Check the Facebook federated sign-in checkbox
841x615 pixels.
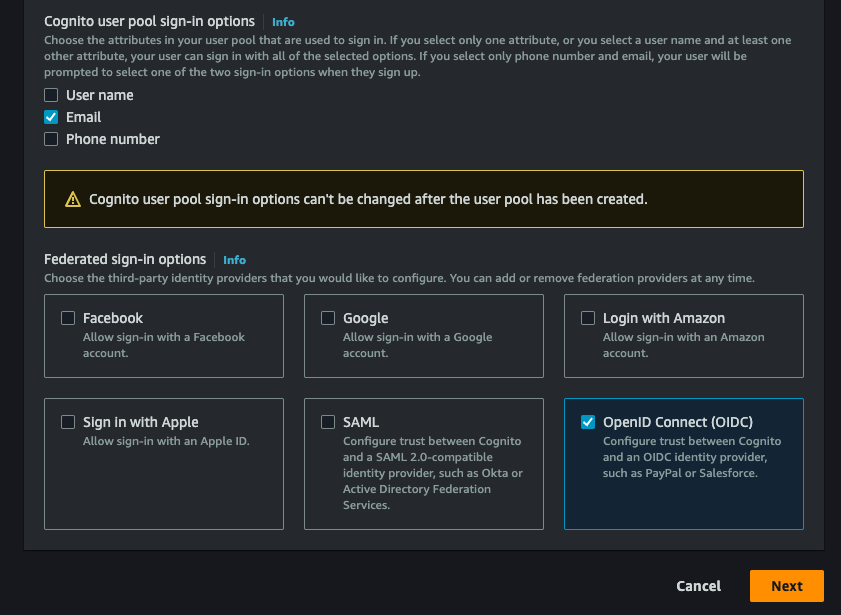(68, 318)
